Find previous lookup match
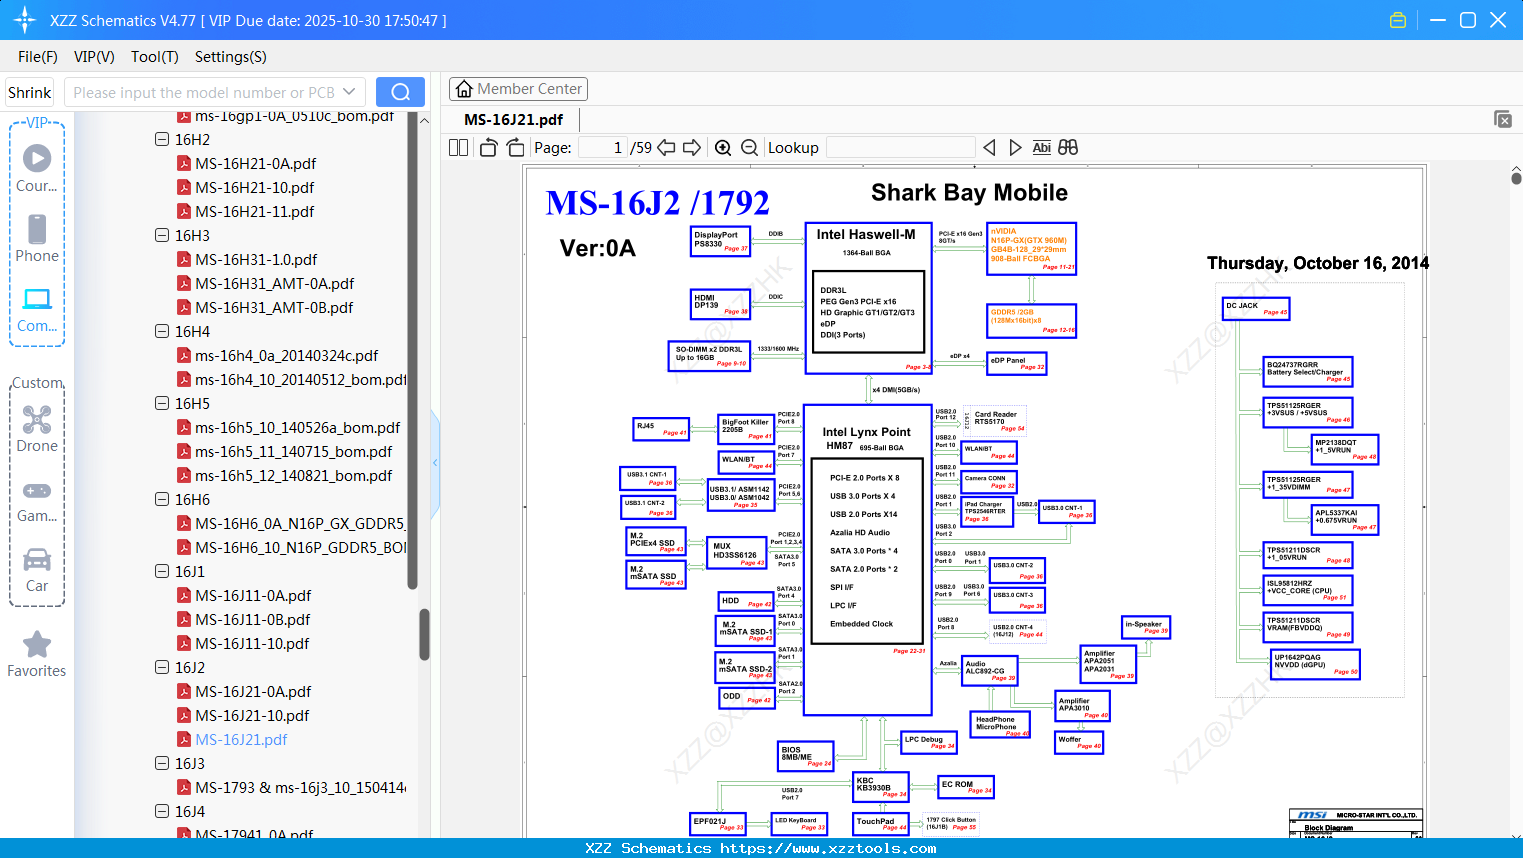 [989, 148]
